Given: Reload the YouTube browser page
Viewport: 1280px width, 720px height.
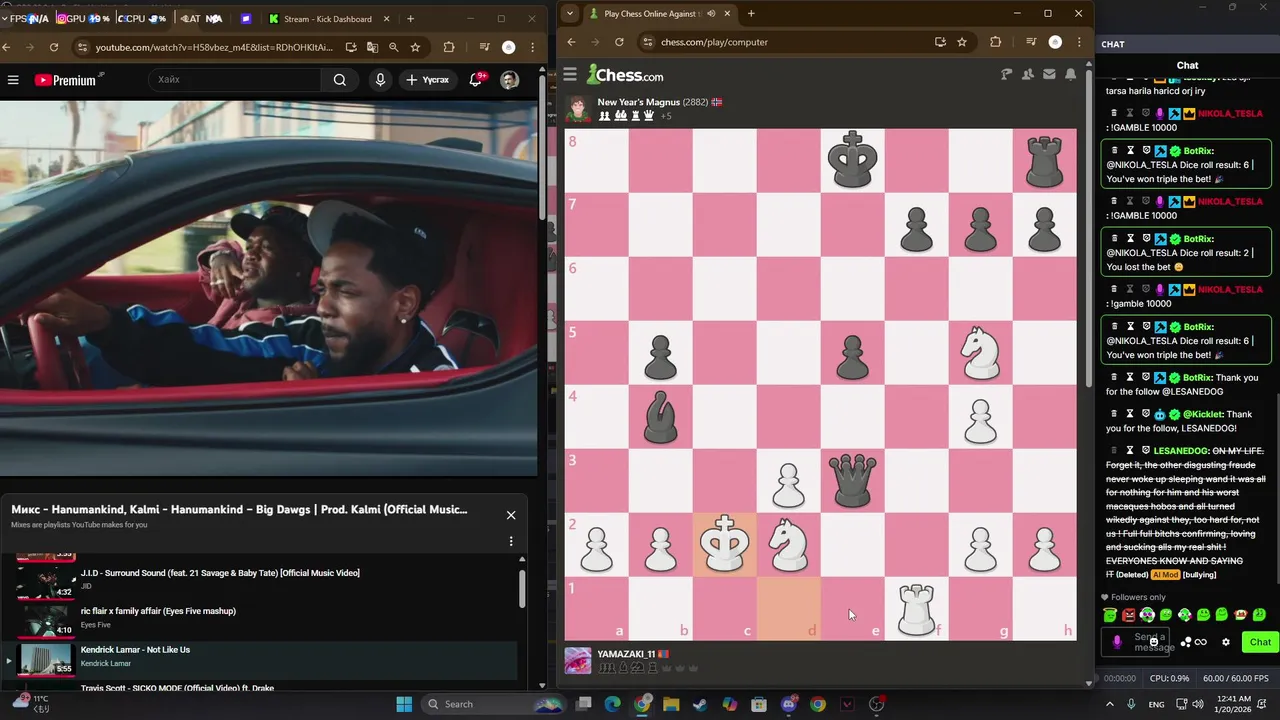Looking at the screenshot, I should 54,47.
